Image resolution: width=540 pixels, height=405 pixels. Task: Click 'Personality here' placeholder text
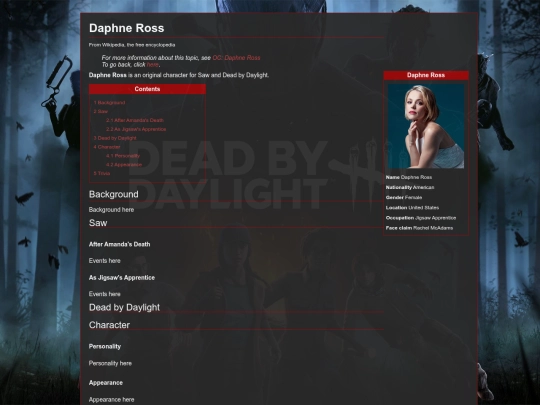point(110,363)
